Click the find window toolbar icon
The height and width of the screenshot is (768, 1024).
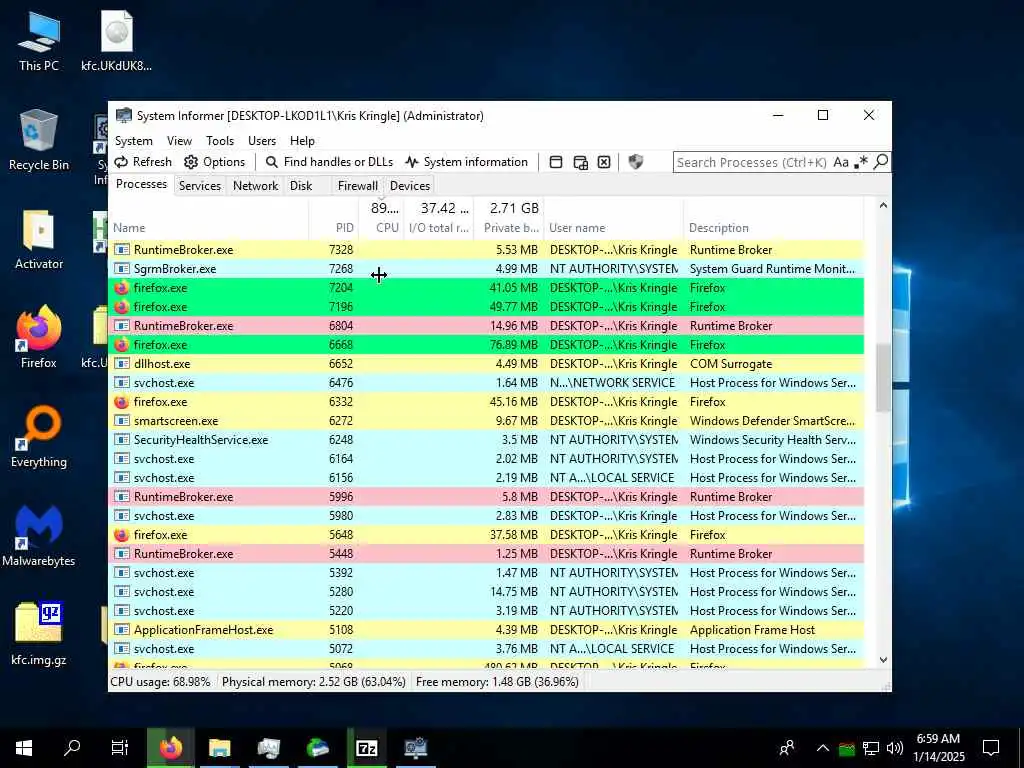[556, 162]
